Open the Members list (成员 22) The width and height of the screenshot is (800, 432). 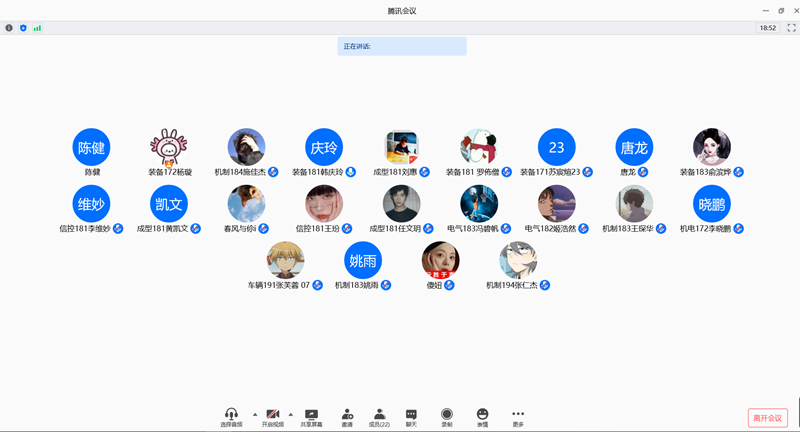(x=379, y=415)
